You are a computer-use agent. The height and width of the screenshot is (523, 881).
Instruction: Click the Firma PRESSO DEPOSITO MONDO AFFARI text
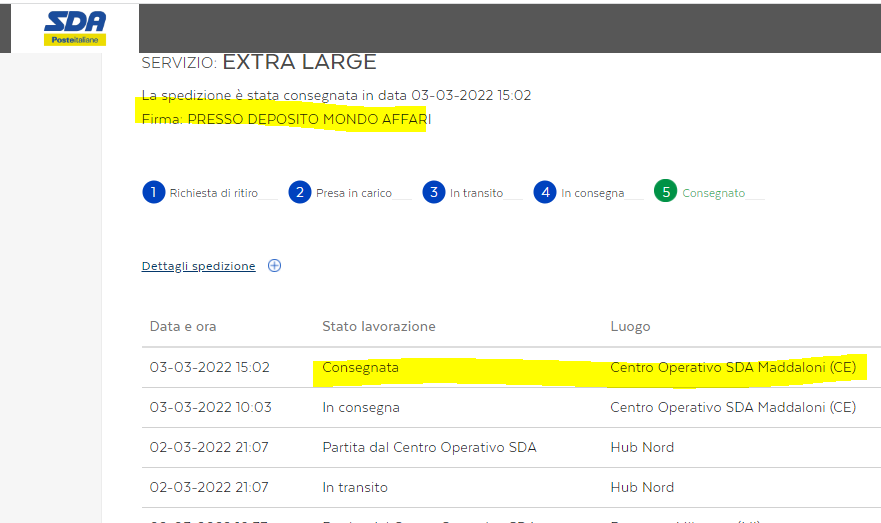click(286, 120)
